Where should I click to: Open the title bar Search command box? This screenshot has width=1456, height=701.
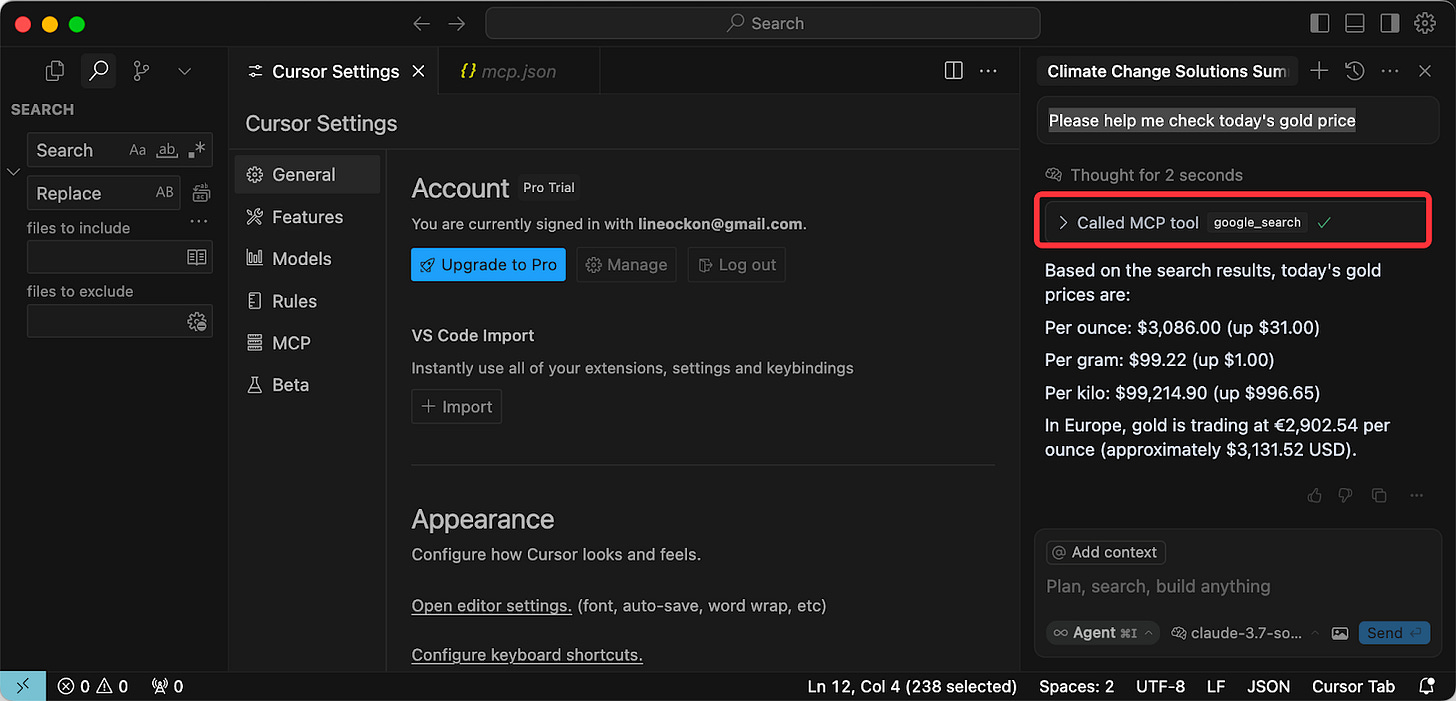tap(763, 23)
